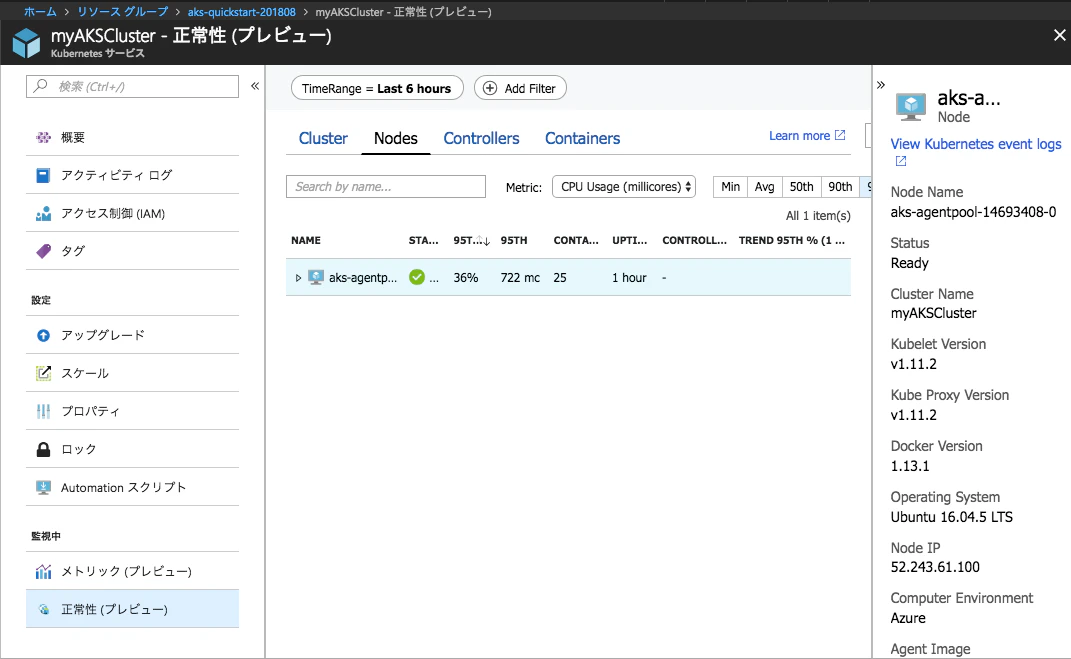The width and height of the screenshot is (1071, 659).
Task: Go to aks-quickstart-201808 breadcrumb
Action: [x=242, y=12]
